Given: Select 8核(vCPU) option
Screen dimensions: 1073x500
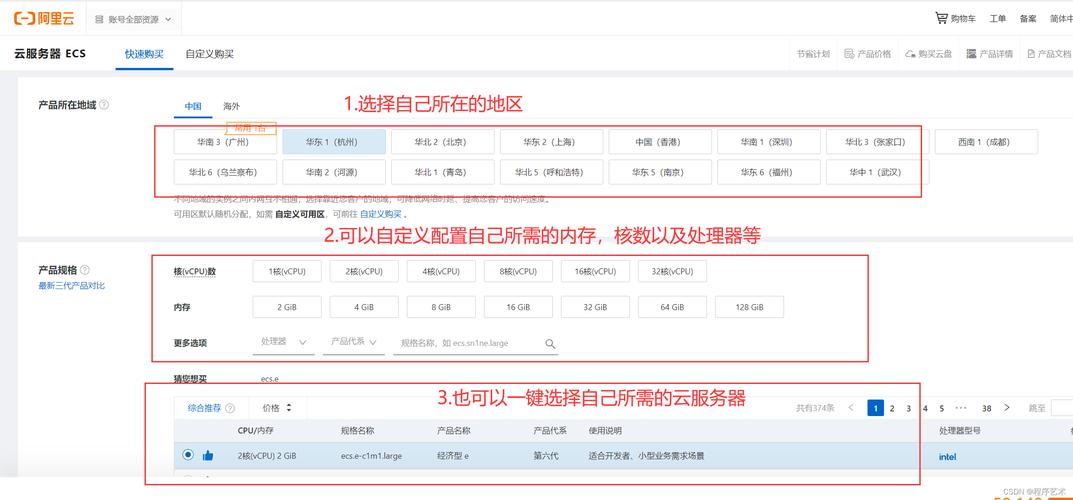Looking at the screenshot, I should click(519, 272).
